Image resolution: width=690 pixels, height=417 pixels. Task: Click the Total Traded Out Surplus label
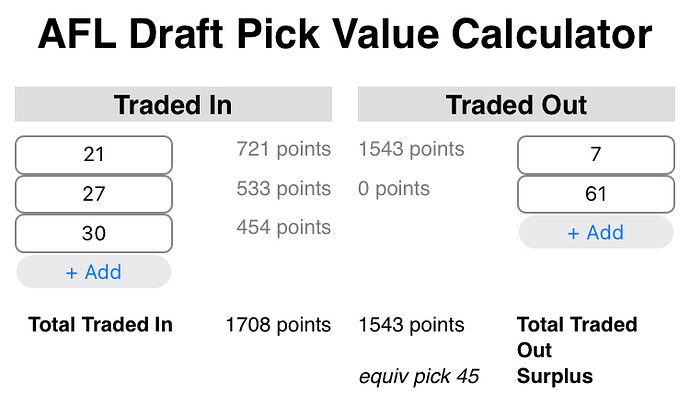[x=576, y=351]
